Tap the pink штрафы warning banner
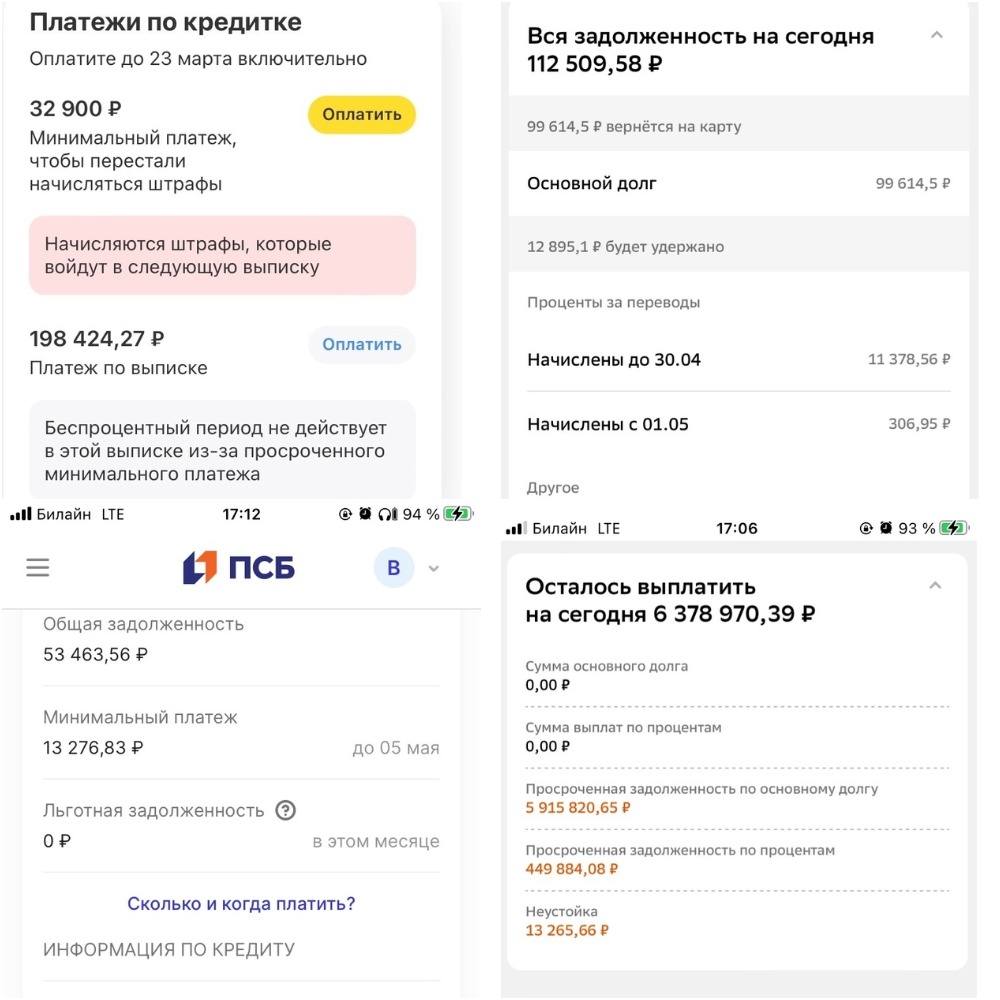Image resolution: width=1000 pixels, height=1000 pixels. pos(222,257)
